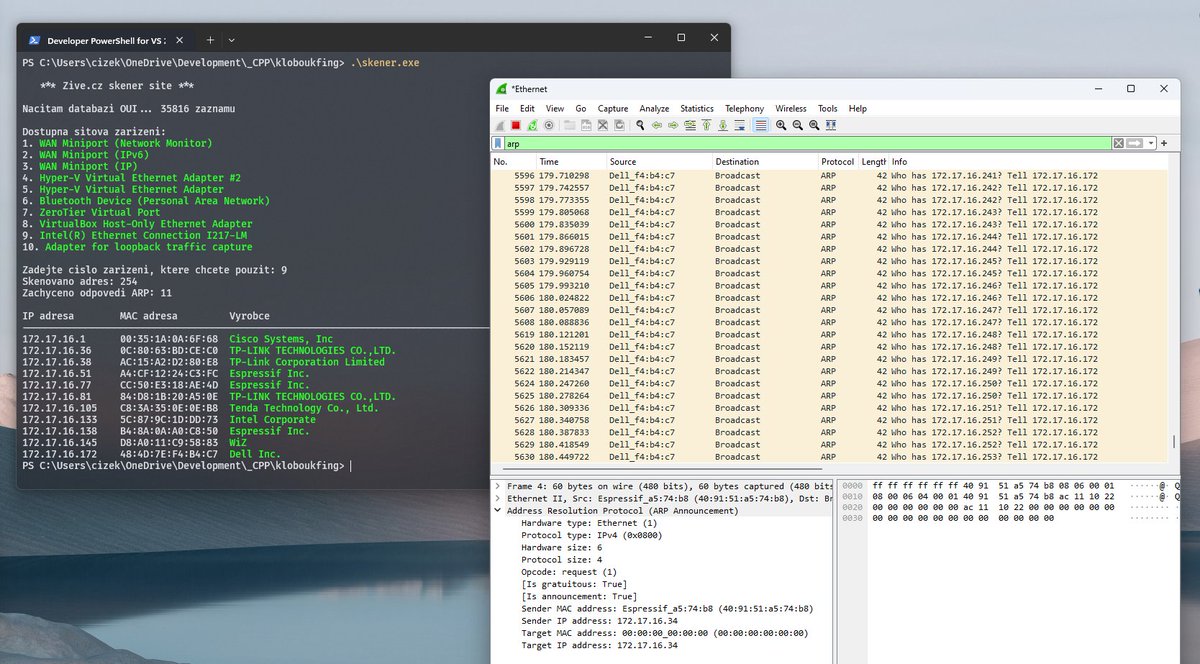The image size is (1200, 664).
Task: Select the Sender MAC address detail line
Action: (x=667, y=608)
